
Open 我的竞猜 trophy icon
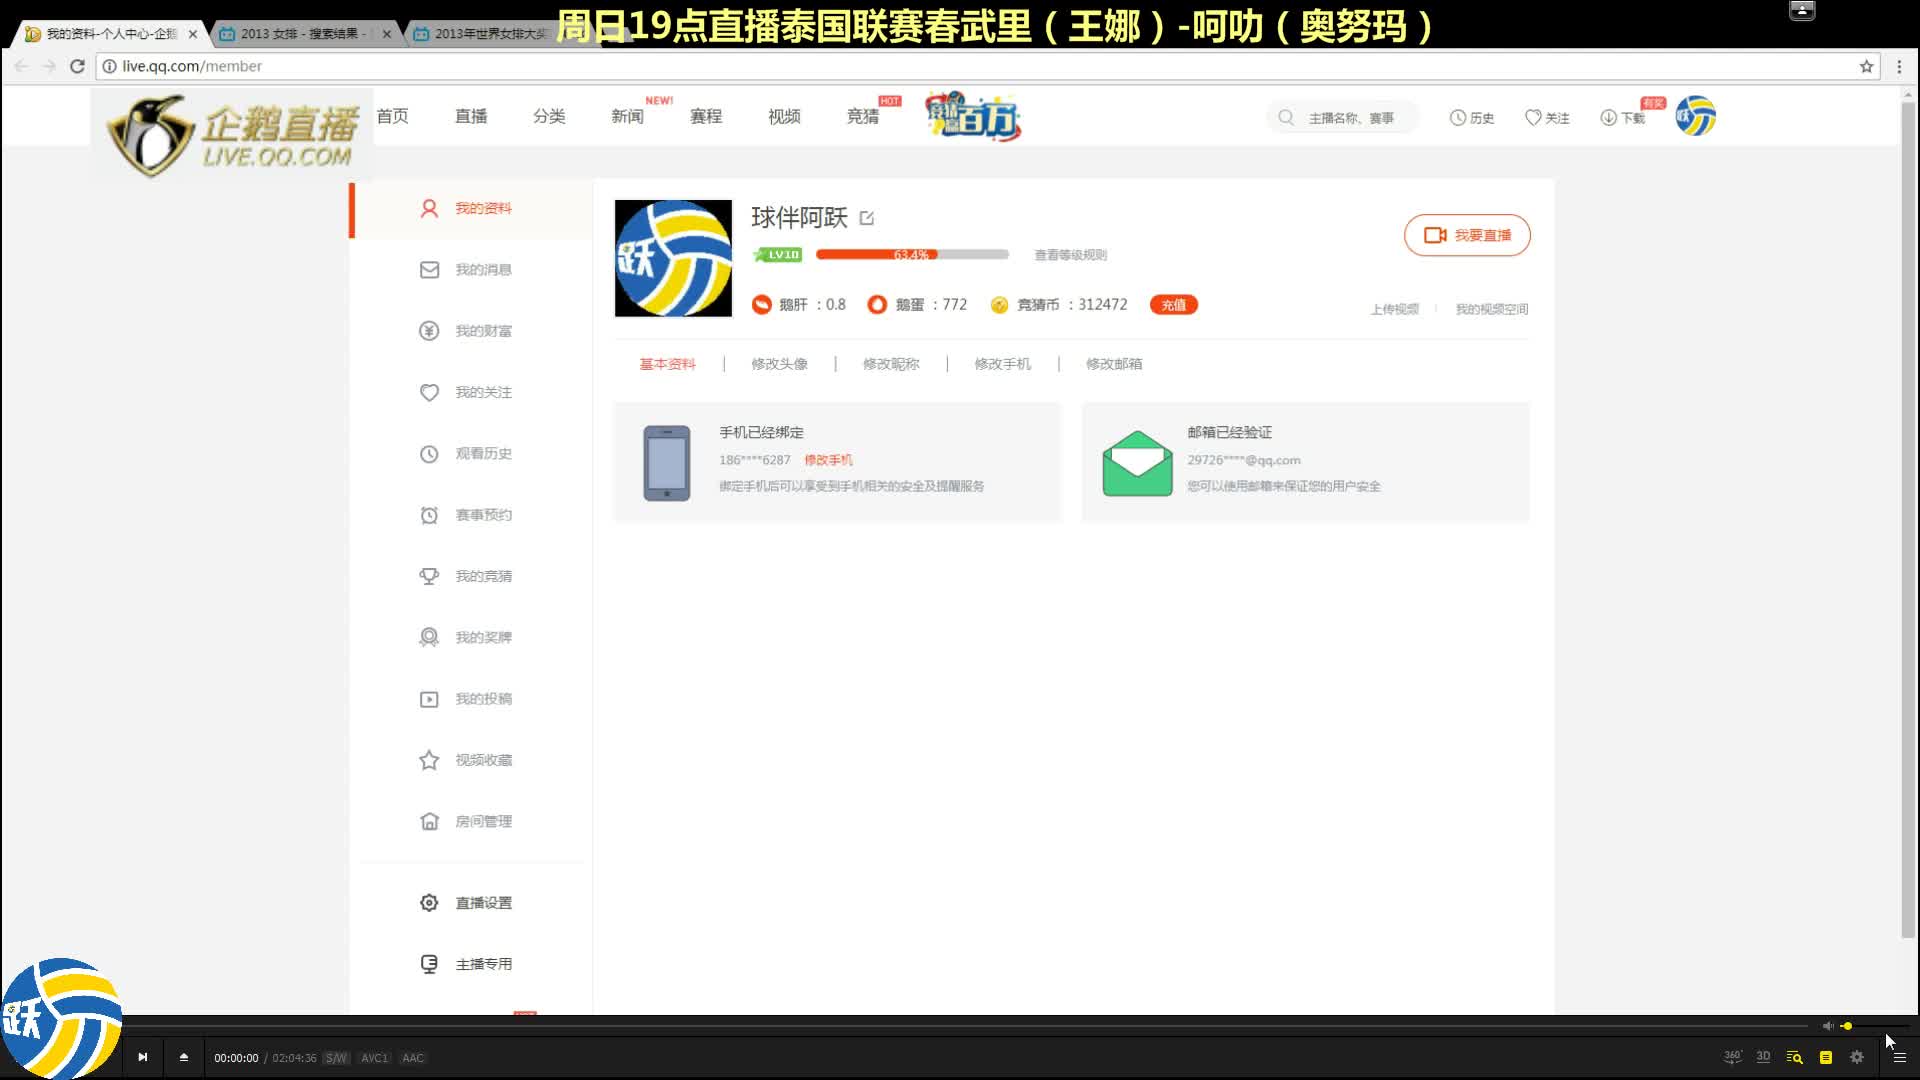(429, 576)
